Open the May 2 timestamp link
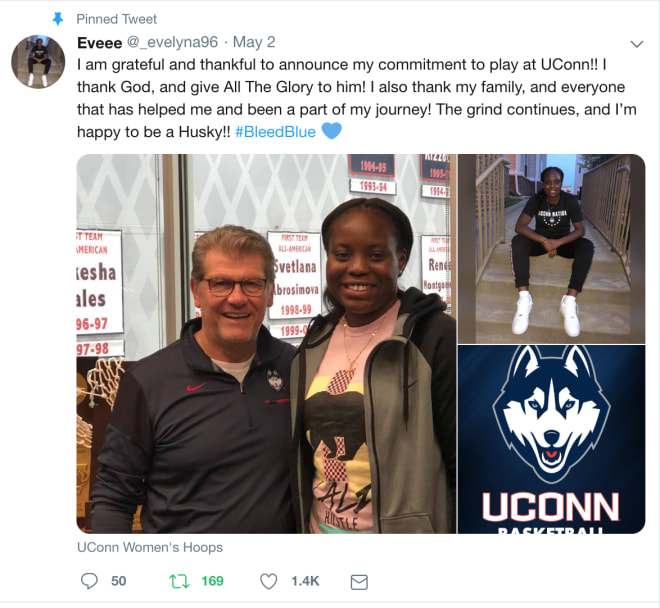 (x=254, y=42)
